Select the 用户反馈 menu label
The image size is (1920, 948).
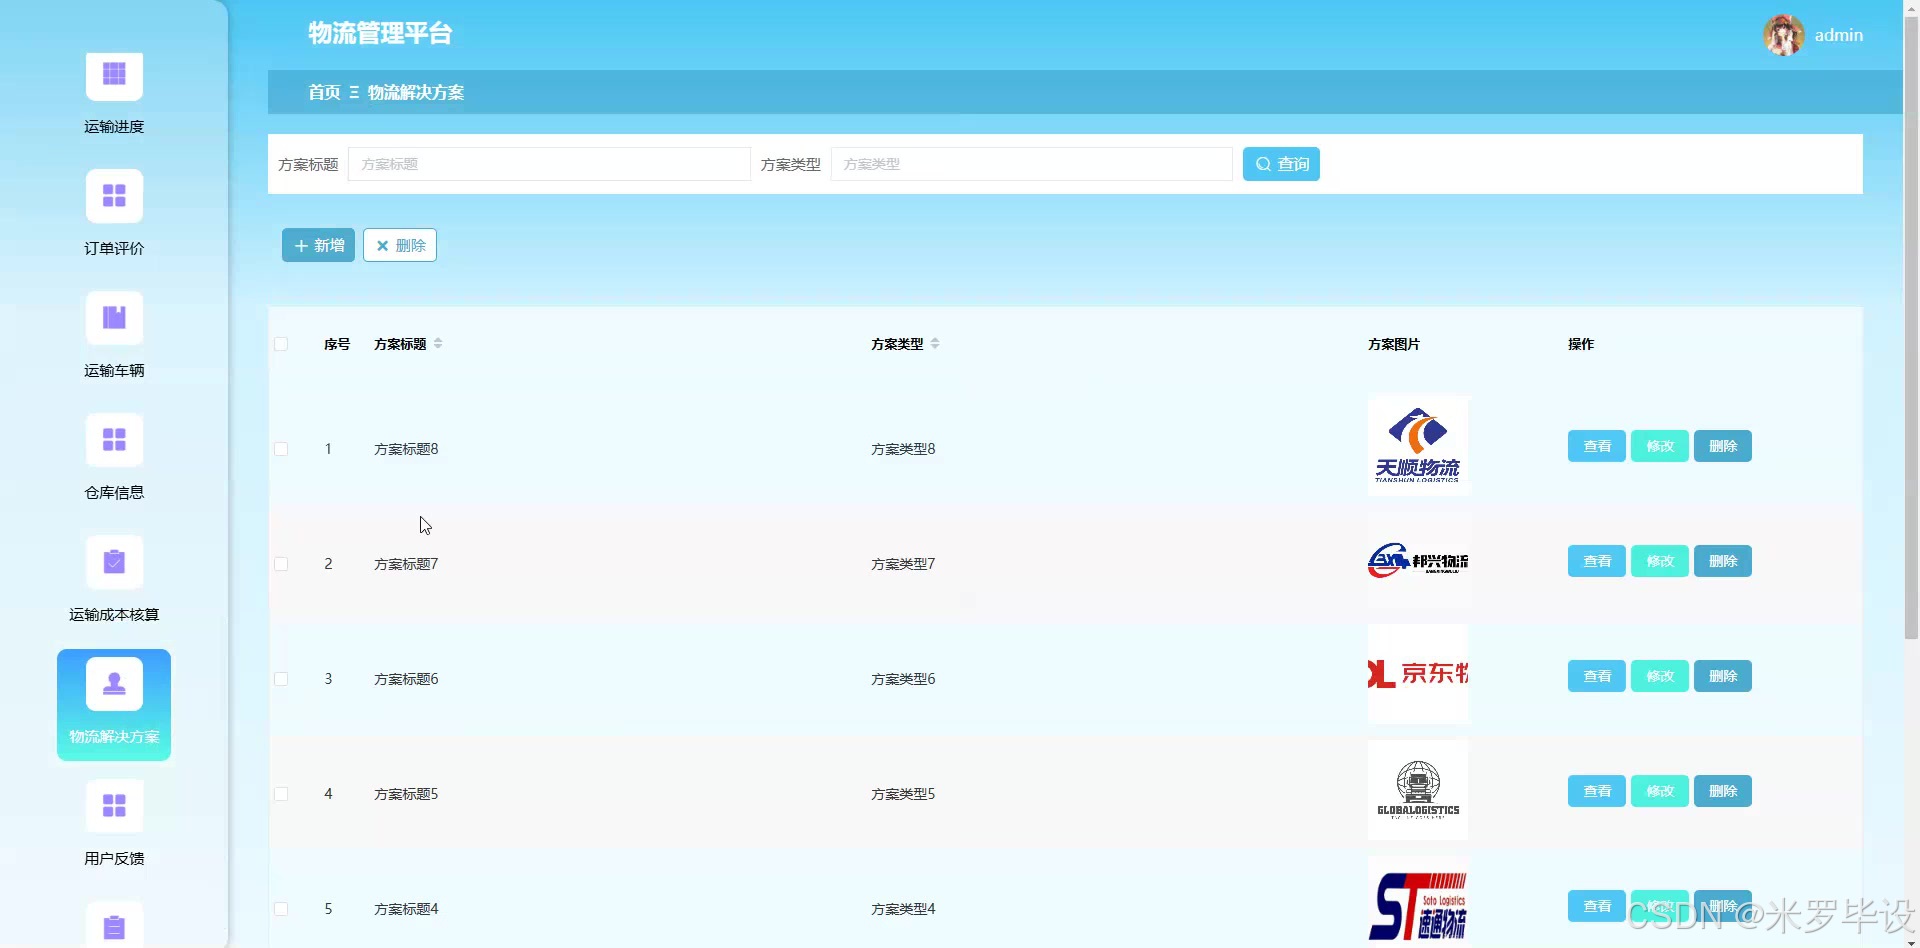point(114,859)
